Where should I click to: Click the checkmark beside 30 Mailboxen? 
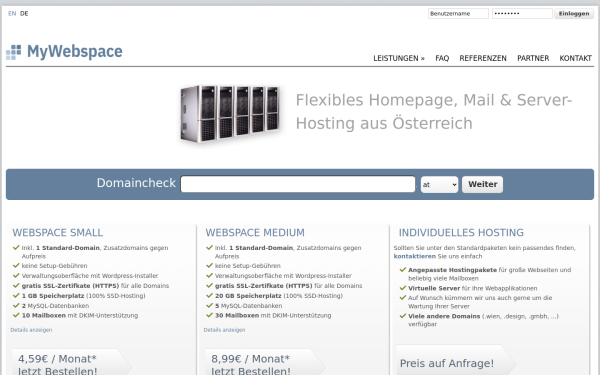click(209, 315)
